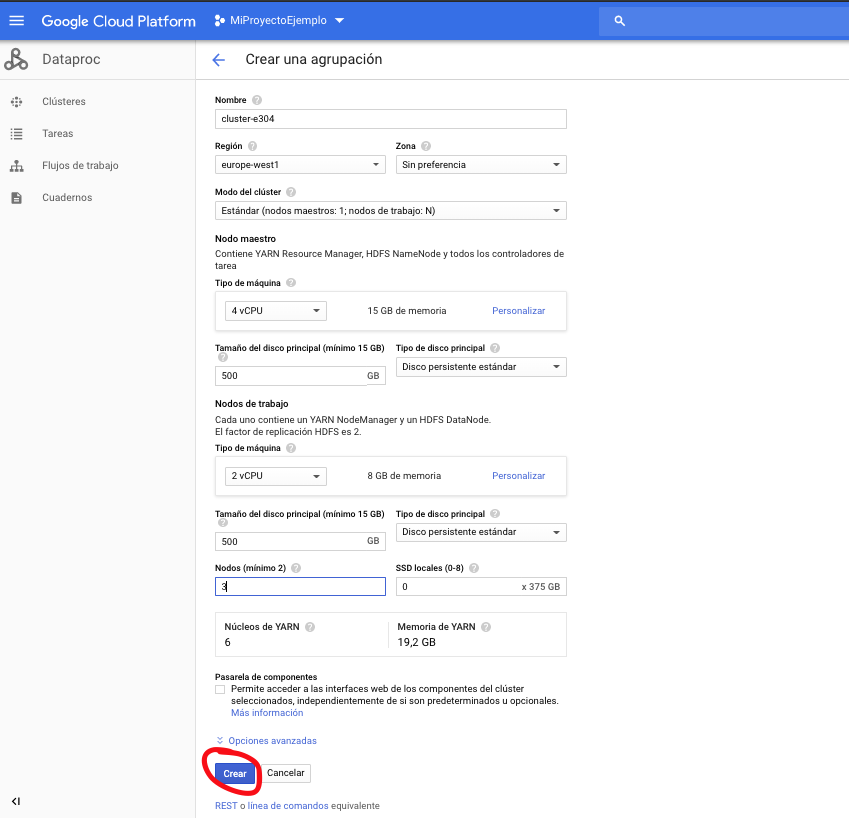Focus the master disk size field 500
The height and width of the screenshot is (818, 849).
click(300, 376)
